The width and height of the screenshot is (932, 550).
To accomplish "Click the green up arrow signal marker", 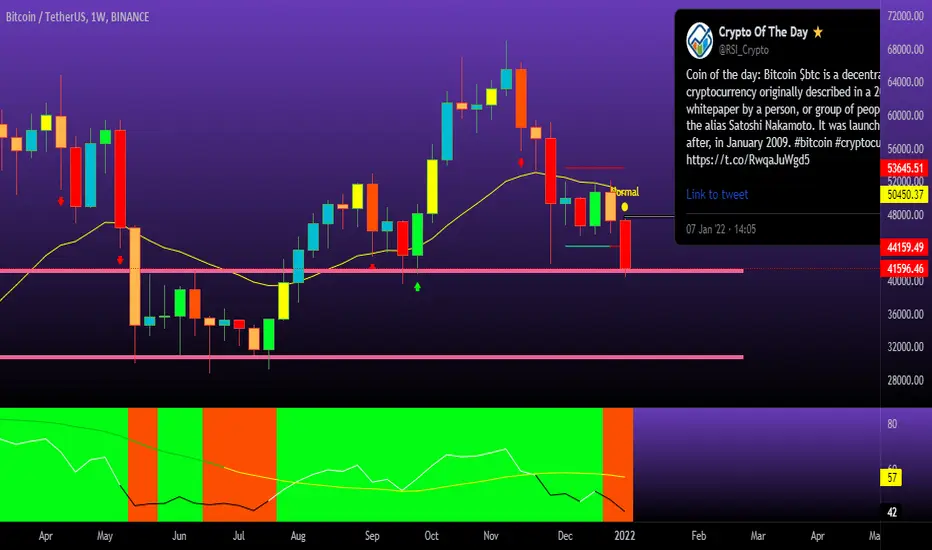I will click(x=417, y=287).
